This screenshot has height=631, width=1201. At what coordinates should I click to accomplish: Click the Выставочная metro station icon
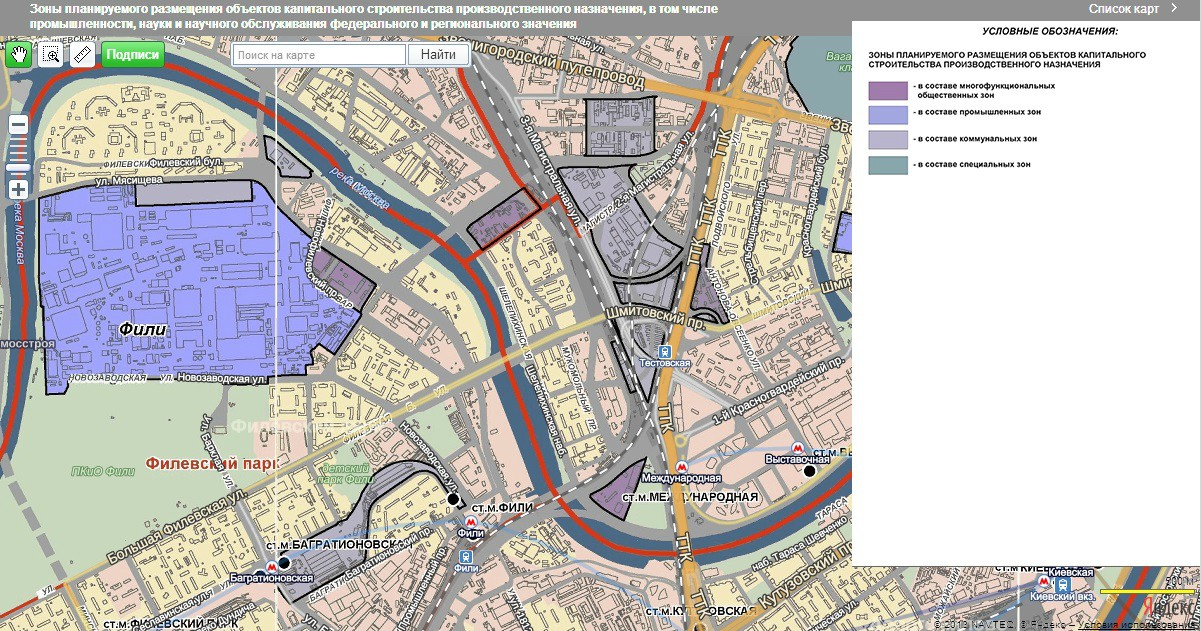pos(797,448)
